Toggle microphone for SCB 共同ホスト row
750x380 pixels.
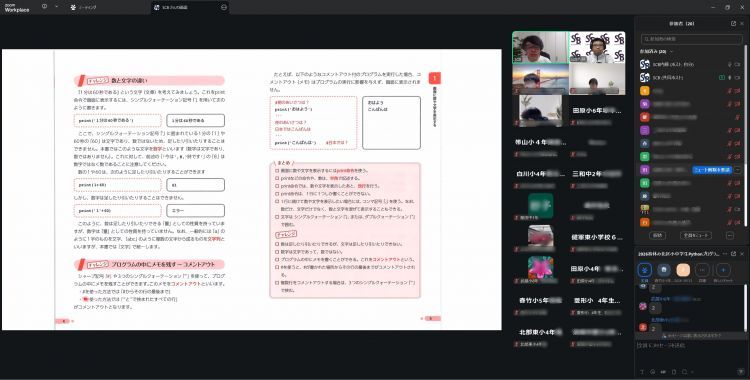[730, 78]
